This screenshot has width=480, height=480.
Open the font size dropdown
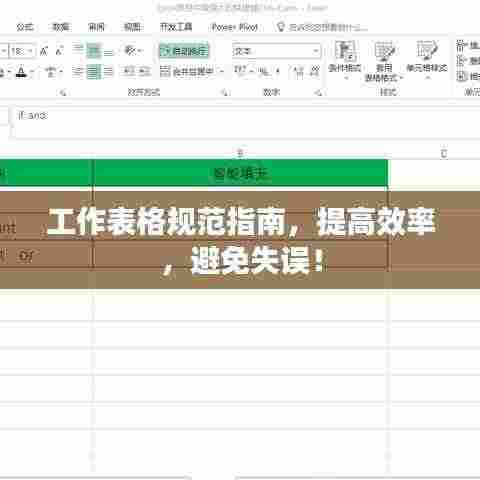point(30,51)
